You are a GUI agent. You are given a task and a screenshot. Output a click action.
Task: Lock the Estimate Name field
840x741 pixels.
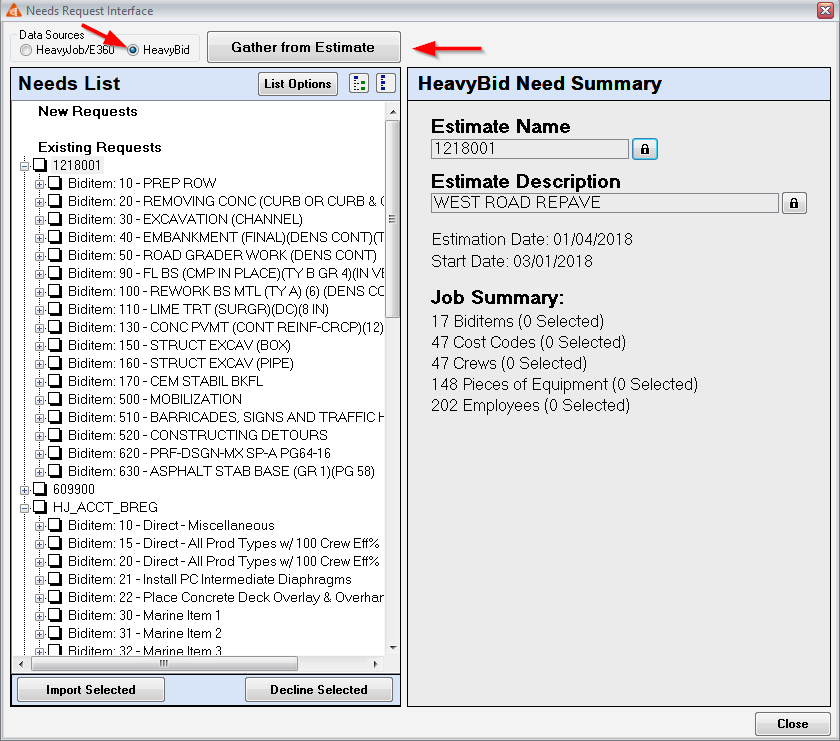[x=644, y=148]
